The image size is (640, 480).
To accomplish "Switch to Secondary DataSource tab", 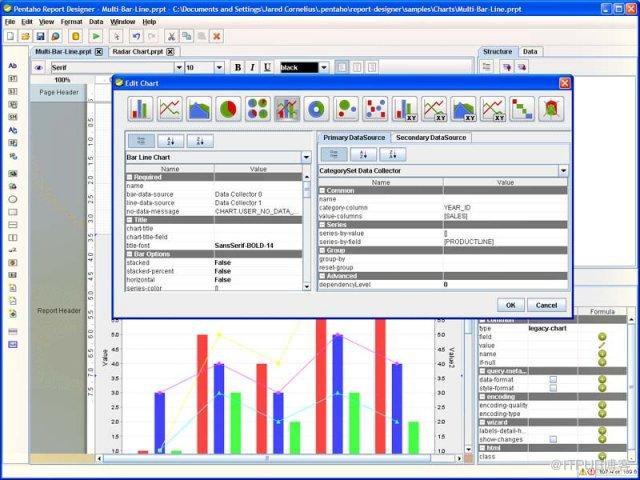I will click(431, 138).
